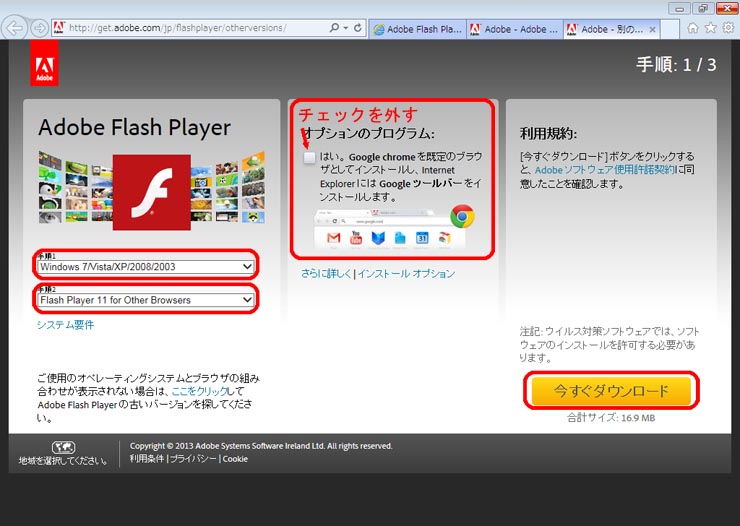Close the active Adobe - 別の... tab
The height and width of the screenshot is (526, 740).
pyautogui.click(x=652, y=29)
